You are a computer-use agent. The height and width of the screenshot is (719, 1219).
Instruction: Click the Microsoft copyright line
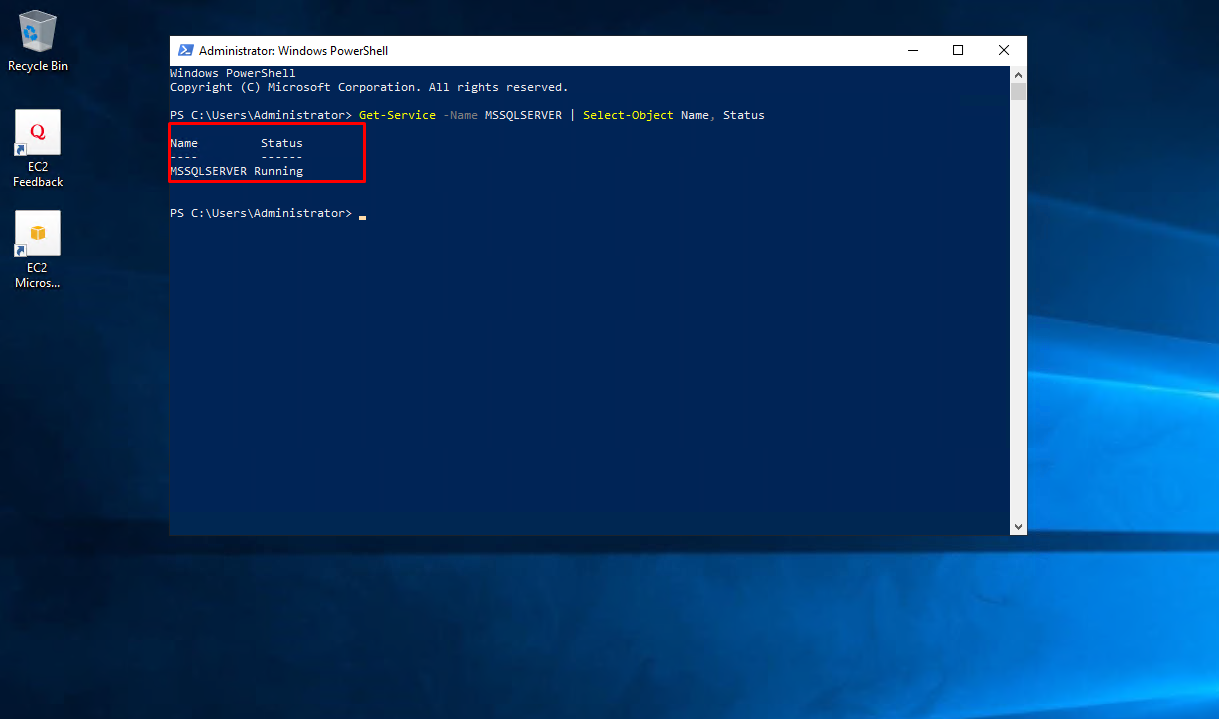point(368,88)
